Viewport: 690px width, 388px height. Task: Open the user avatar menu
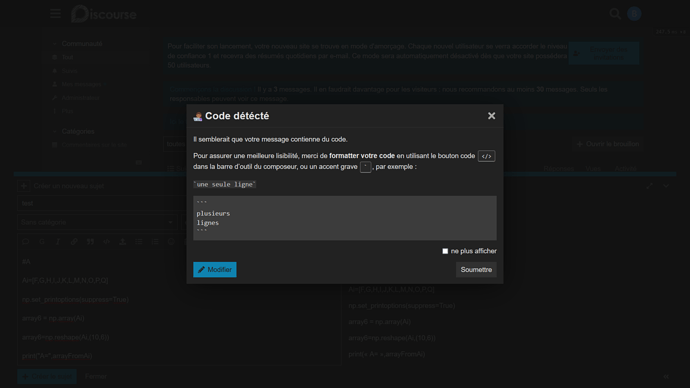pyautogui.click(x=634, y=14)
